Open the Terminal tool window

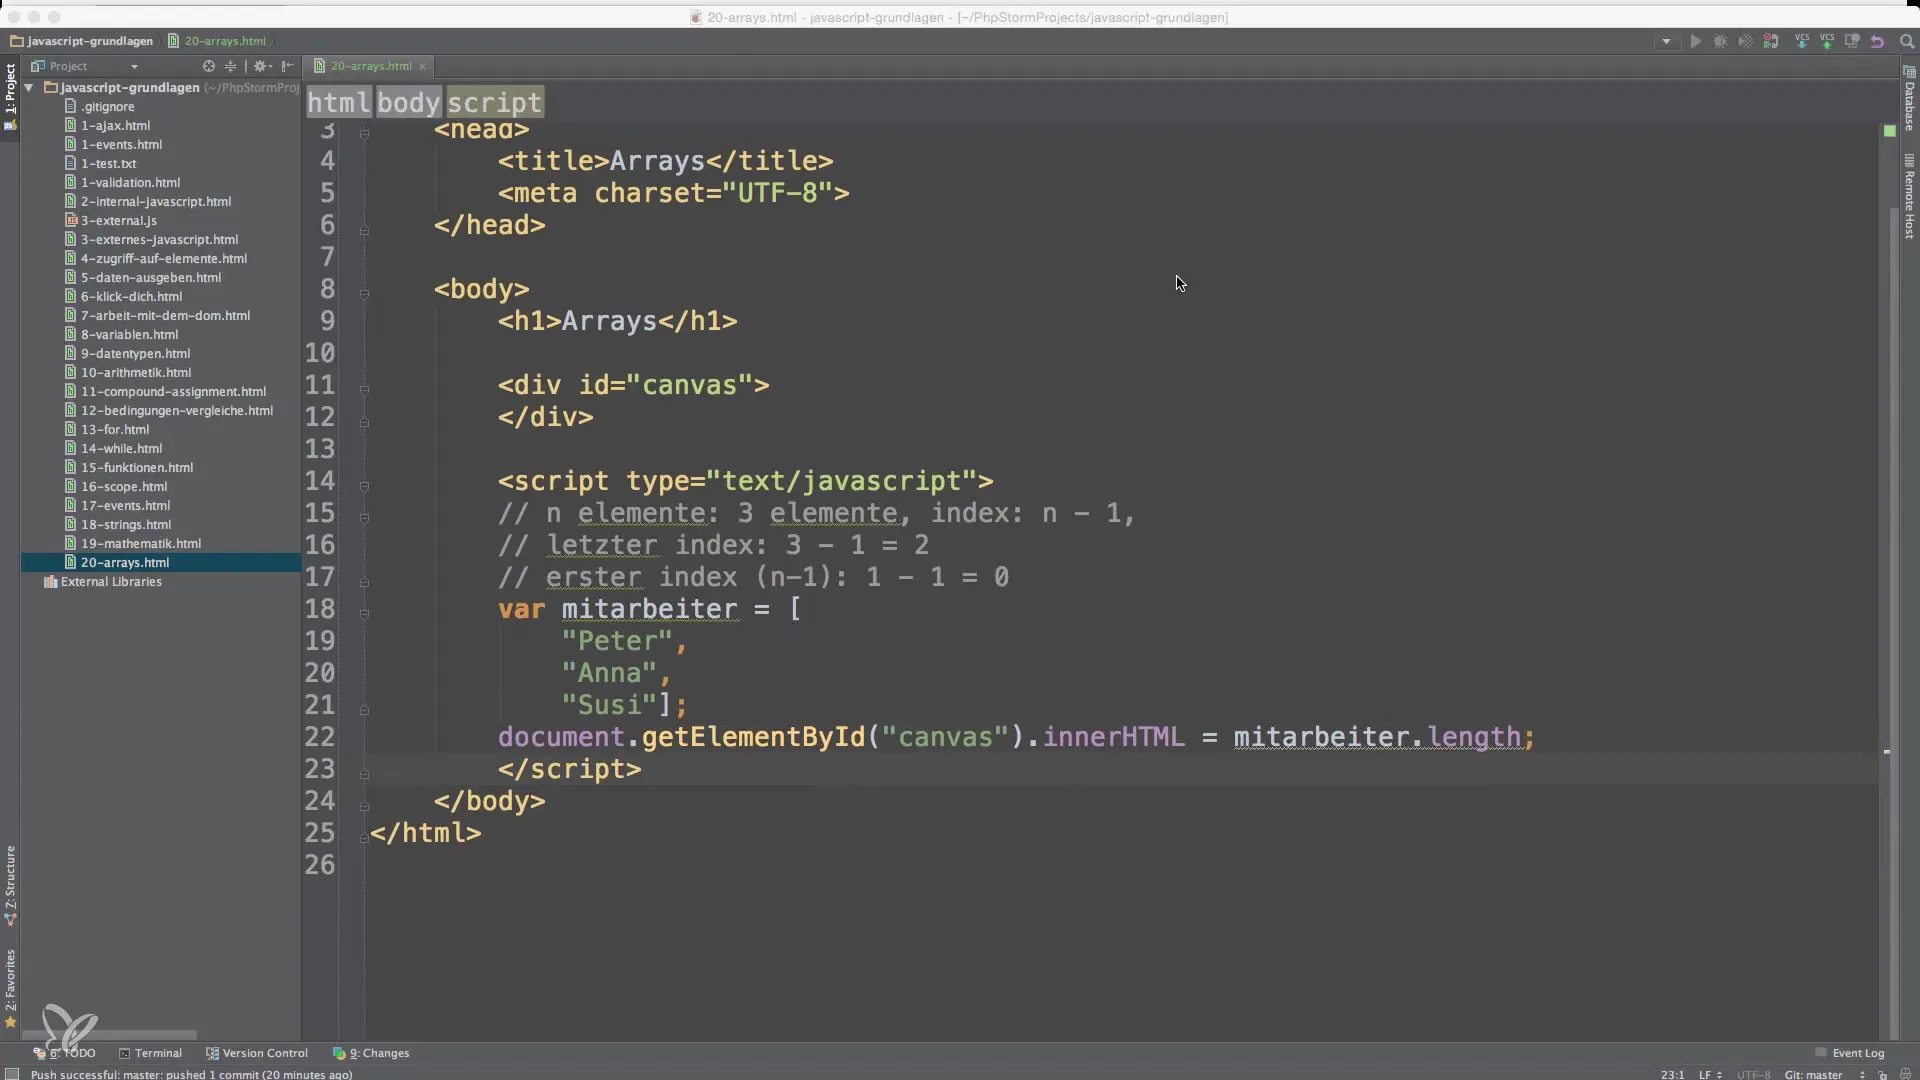pos(150,1053)
